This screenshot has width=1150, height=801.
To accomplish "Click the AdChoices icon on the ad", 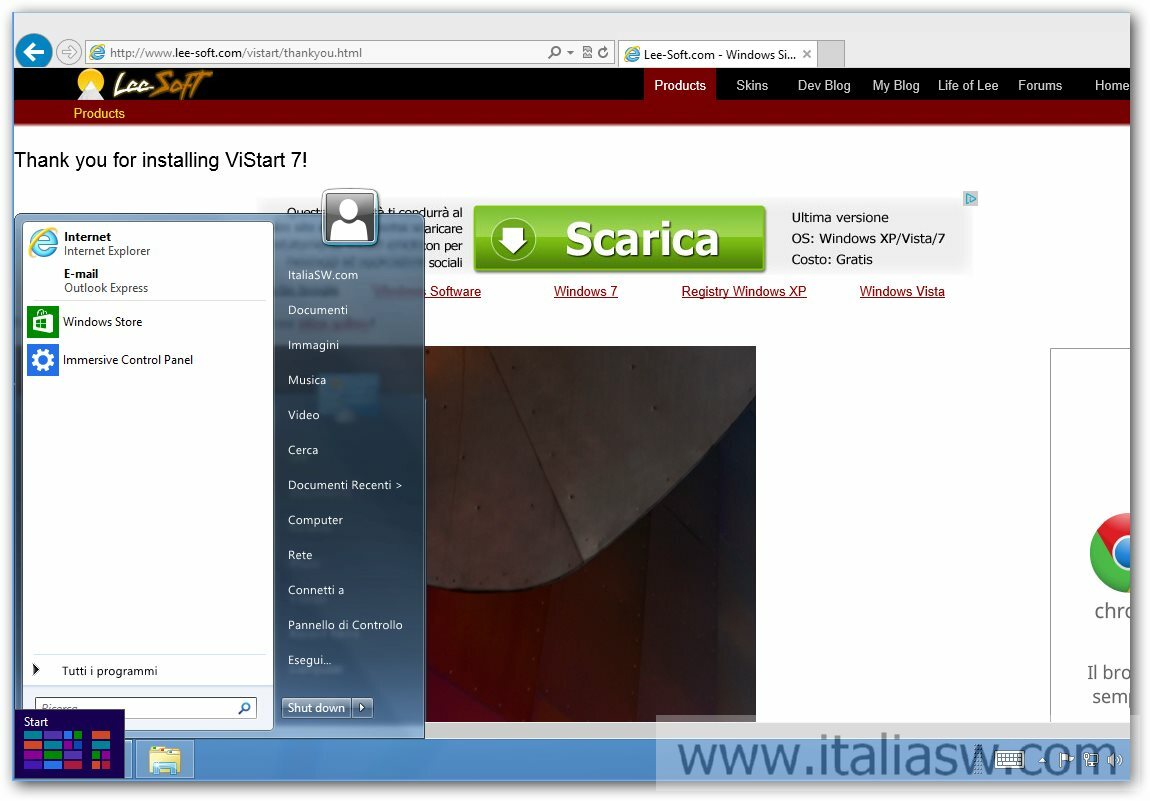I will (x=970, y=198).
